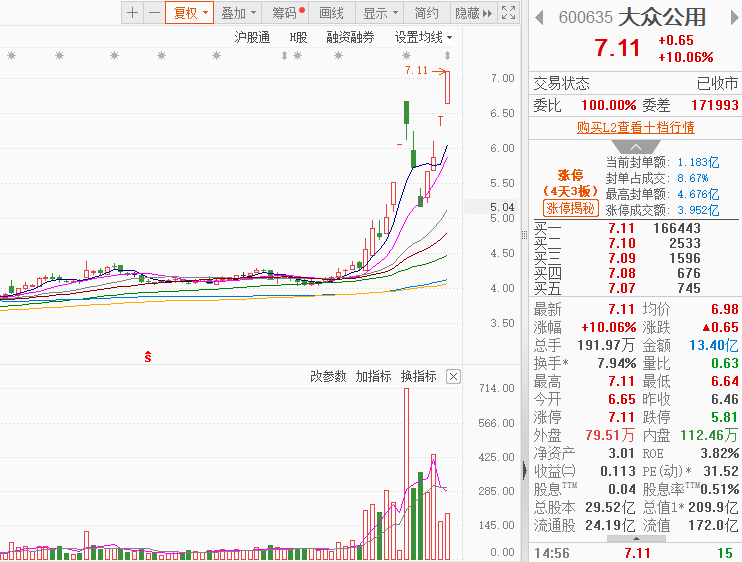Click the 封单占成交 value 8.67%
Image resolution: width=742 pixels, height=562 pixels.
pyautogui.click(x=693, y=178)
